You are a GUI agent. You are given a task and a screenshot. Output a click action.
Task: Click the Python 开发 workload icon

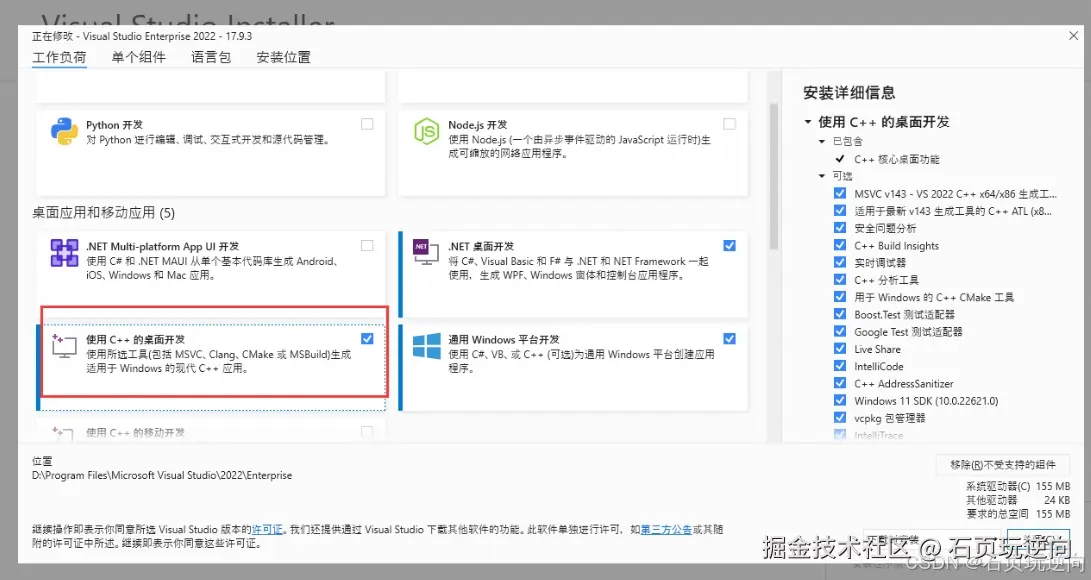pos(64,130)
